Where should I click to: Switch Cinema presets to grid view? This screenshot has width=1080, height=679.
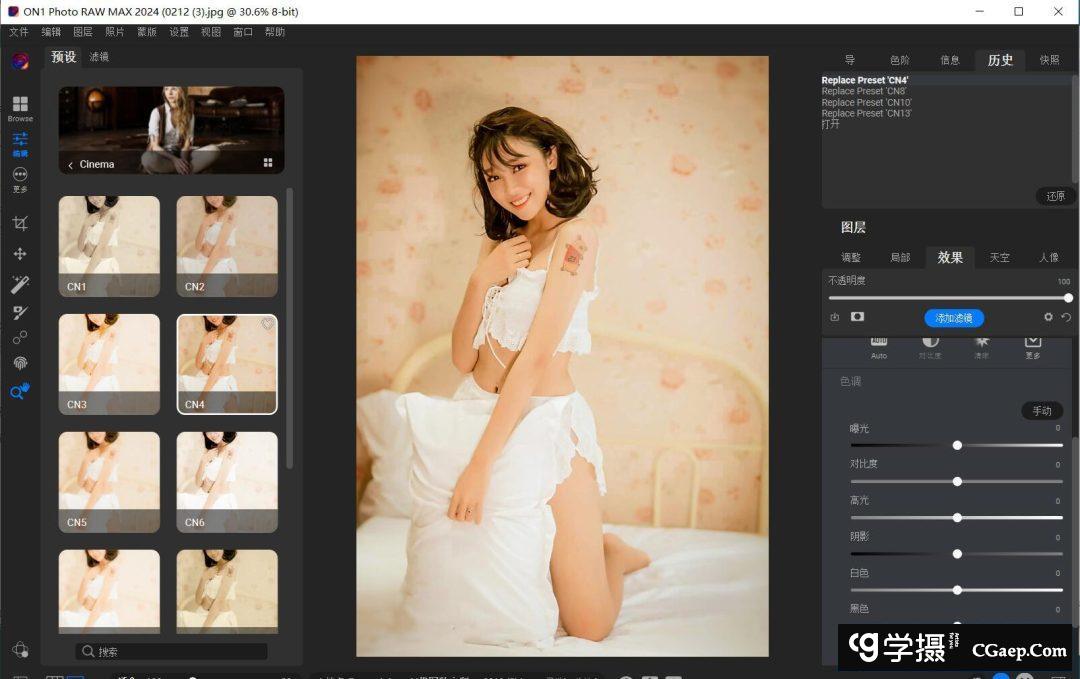(x=268, y=163)
